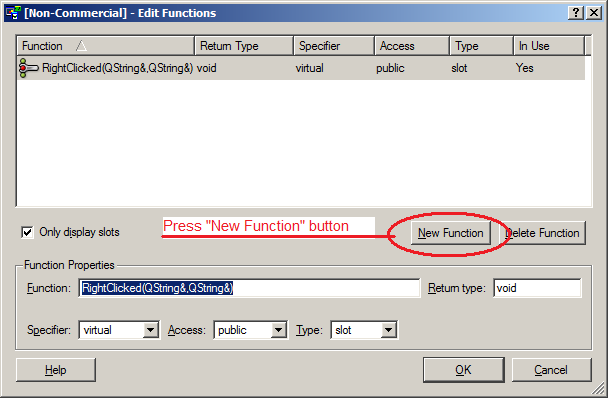Click the slot cell in Type column

point(459,68)
